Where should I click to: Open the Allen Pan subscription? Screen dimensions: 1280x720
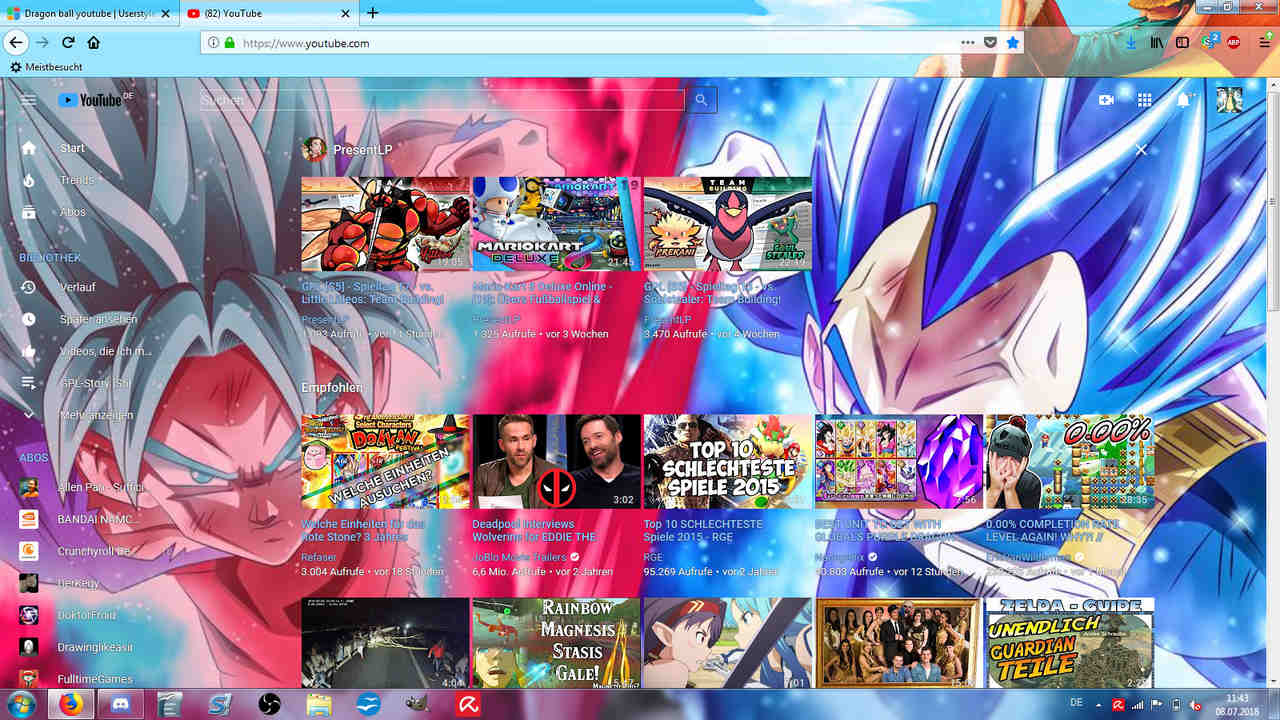[82, 487]
